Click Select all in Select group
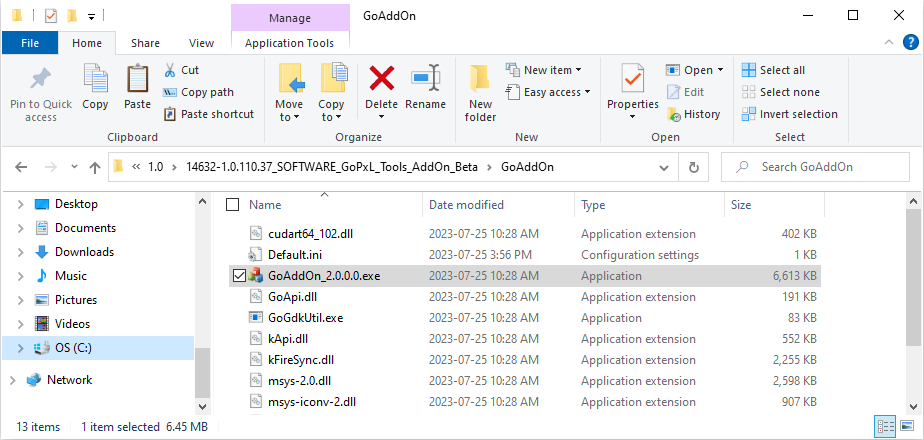The height and width of the screenshot is (440, 924). tap(773, 70)
